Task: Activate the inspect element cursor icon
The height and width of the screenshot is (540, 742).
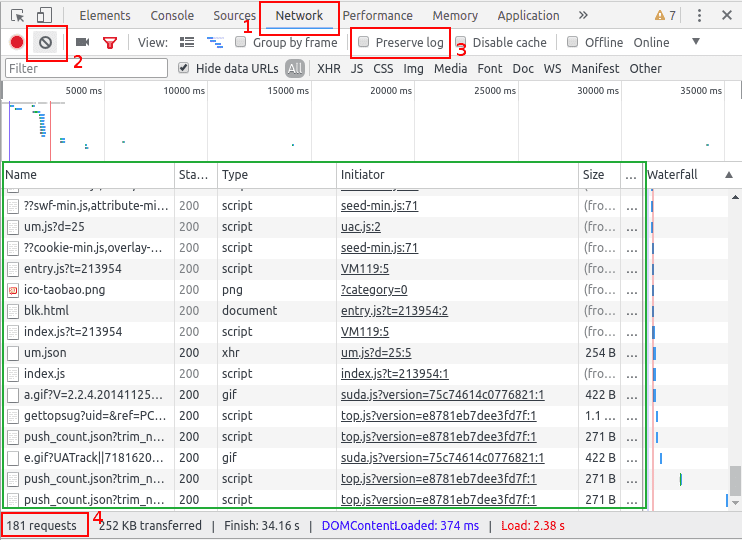Action: pos(17,15)
